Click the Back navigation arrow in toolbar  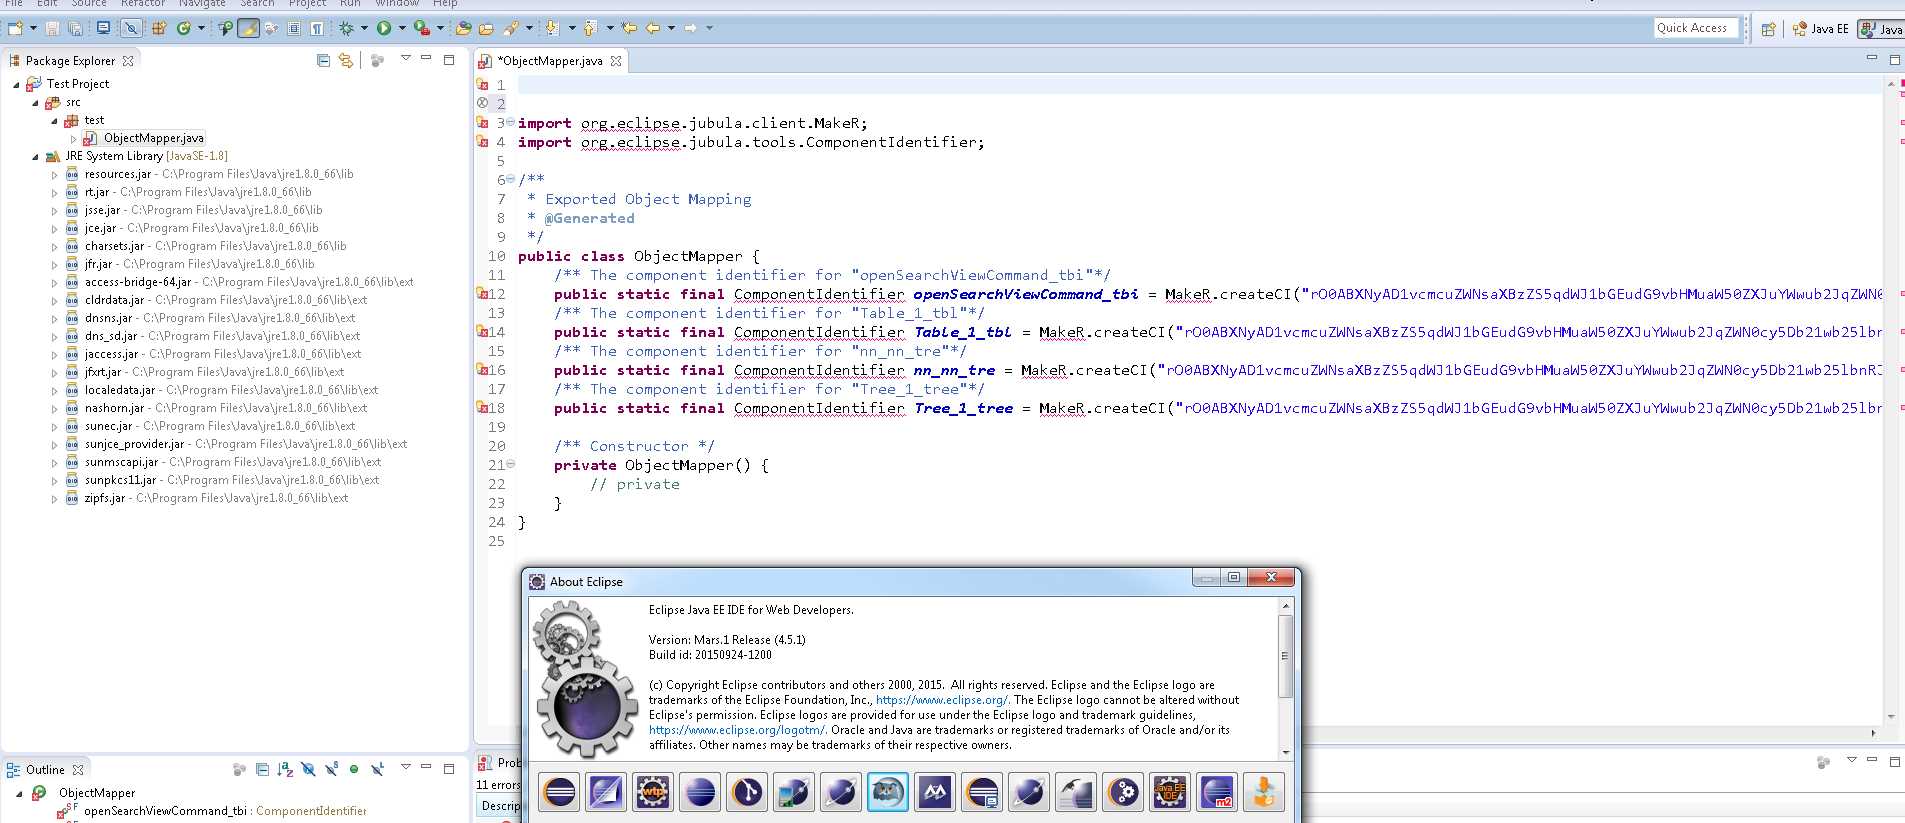653,29
